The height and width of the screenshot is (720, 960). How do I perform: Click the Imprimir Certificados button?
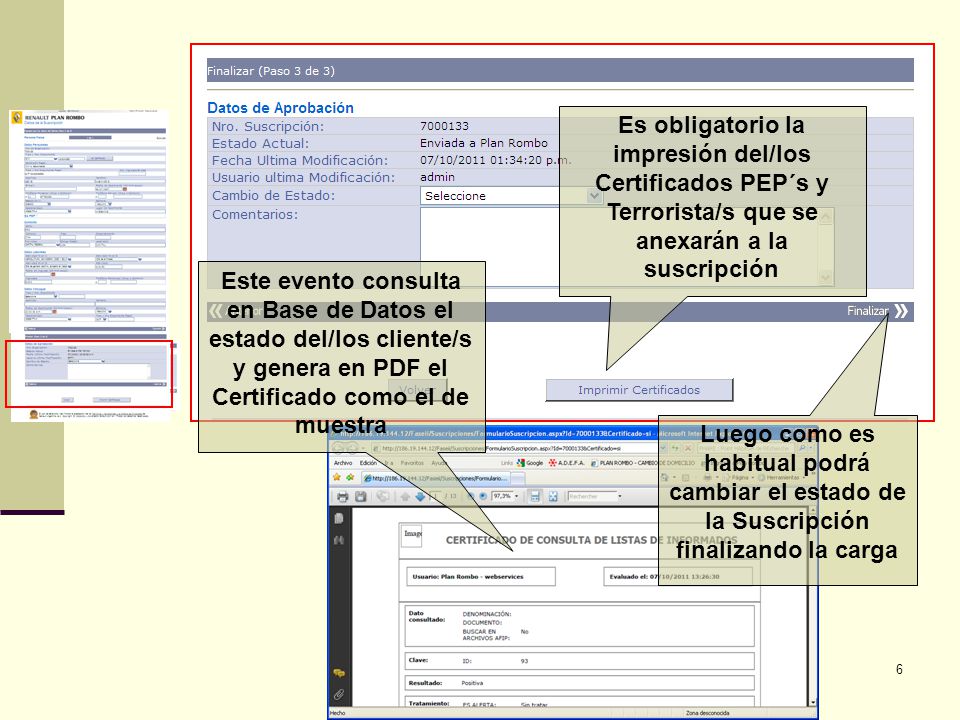pyautogui.click(x=639, y=390)
